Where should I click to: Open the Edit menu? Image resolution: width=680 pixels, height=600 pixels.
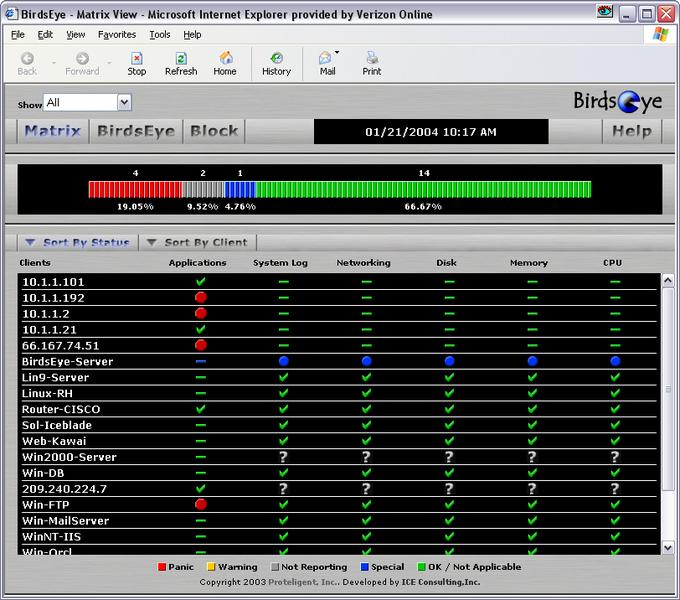click(45, 35)
